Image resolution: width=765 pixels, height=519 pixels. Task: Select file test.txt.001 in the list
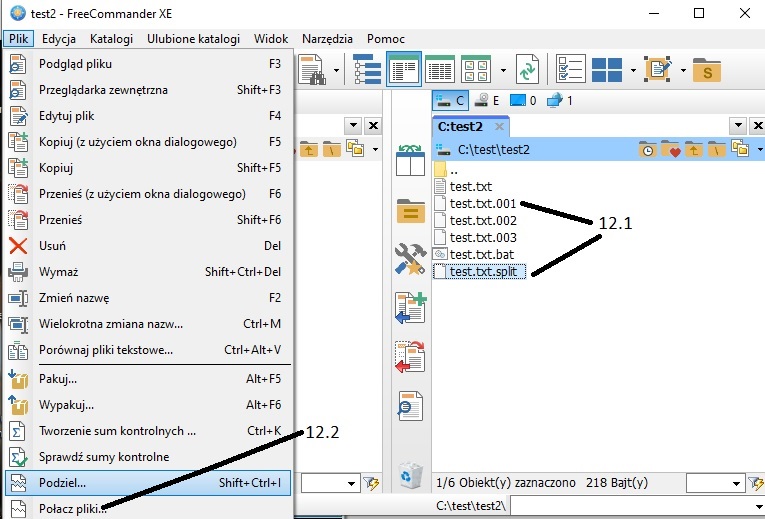click(x=476, y=203)
